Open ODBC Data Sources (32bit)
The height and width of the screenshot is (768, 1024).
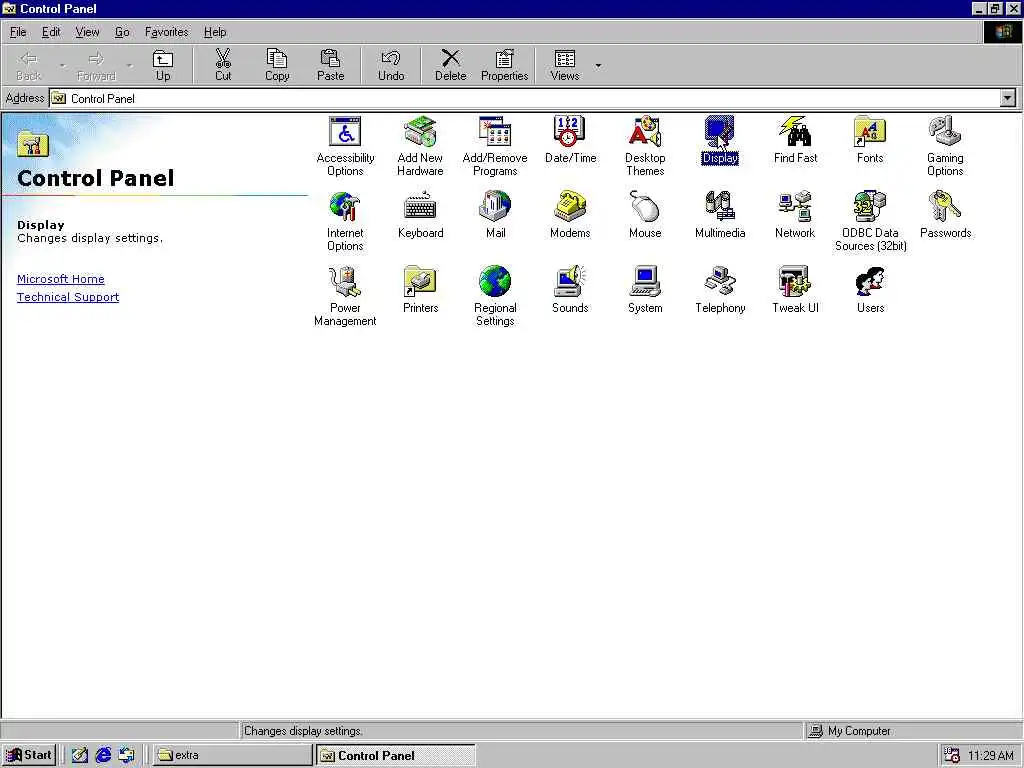[x=870, y=221]
